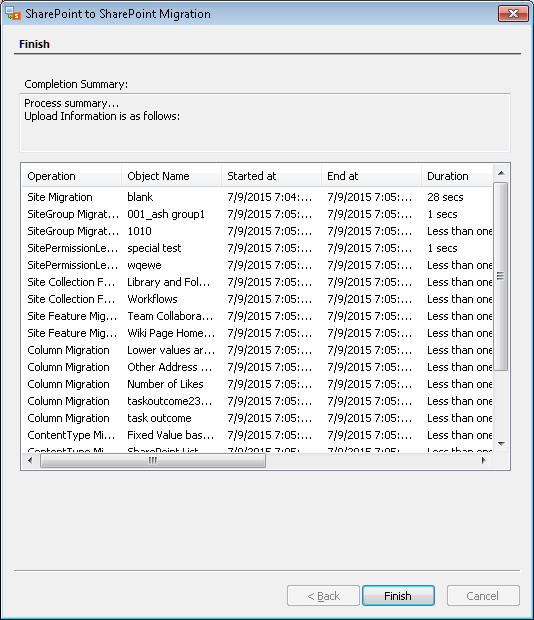Viewport: 534px width, 620px height.
Task: Select object 'Workflows'
Action: pyautogui.click(x=152, y=299)
